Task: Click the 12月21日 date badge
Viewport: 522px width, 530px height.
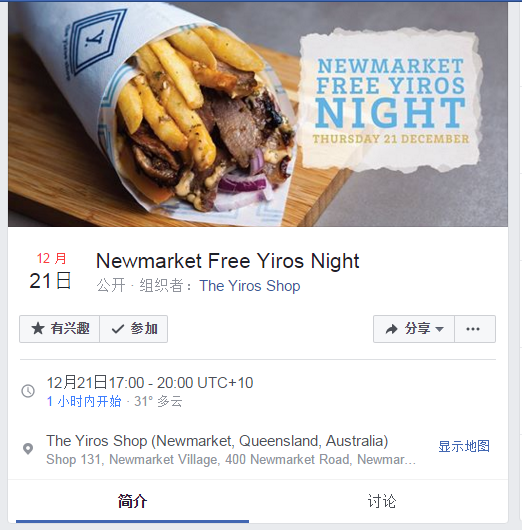Action: 50,271
